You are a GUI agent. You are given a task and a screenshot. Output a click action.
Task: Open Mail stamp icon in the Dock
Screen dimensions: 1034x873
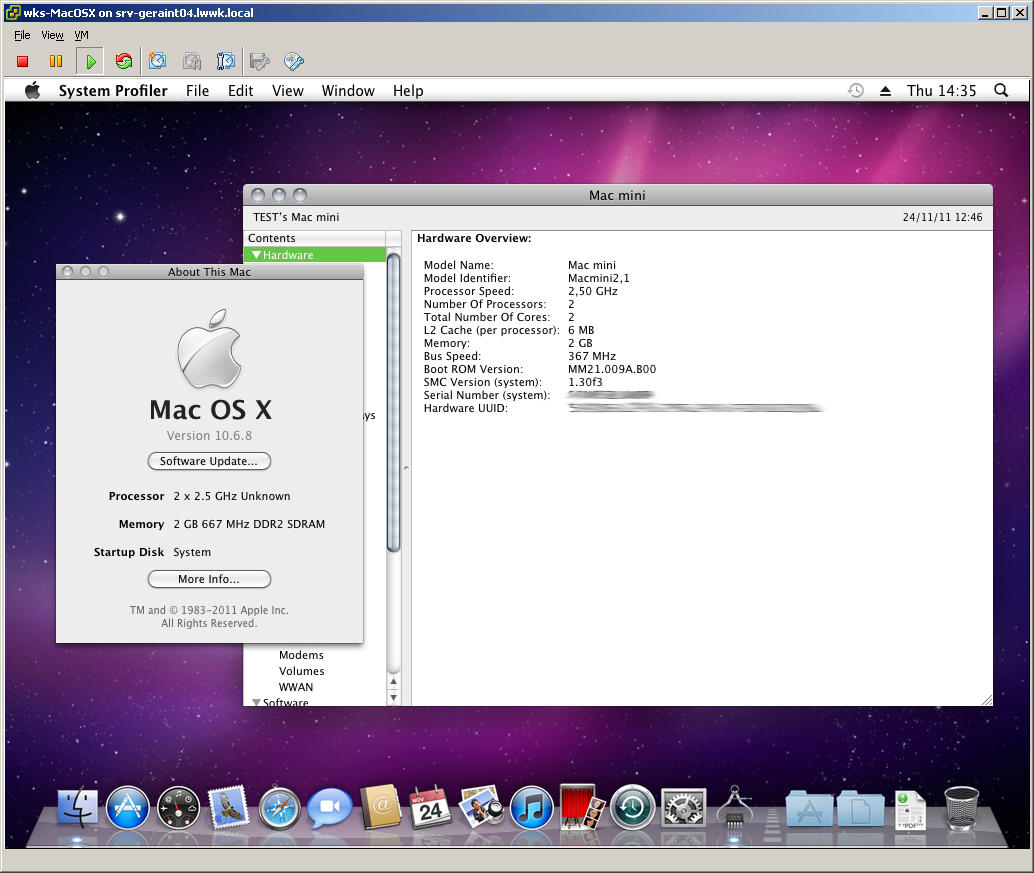tap(228, 806)
